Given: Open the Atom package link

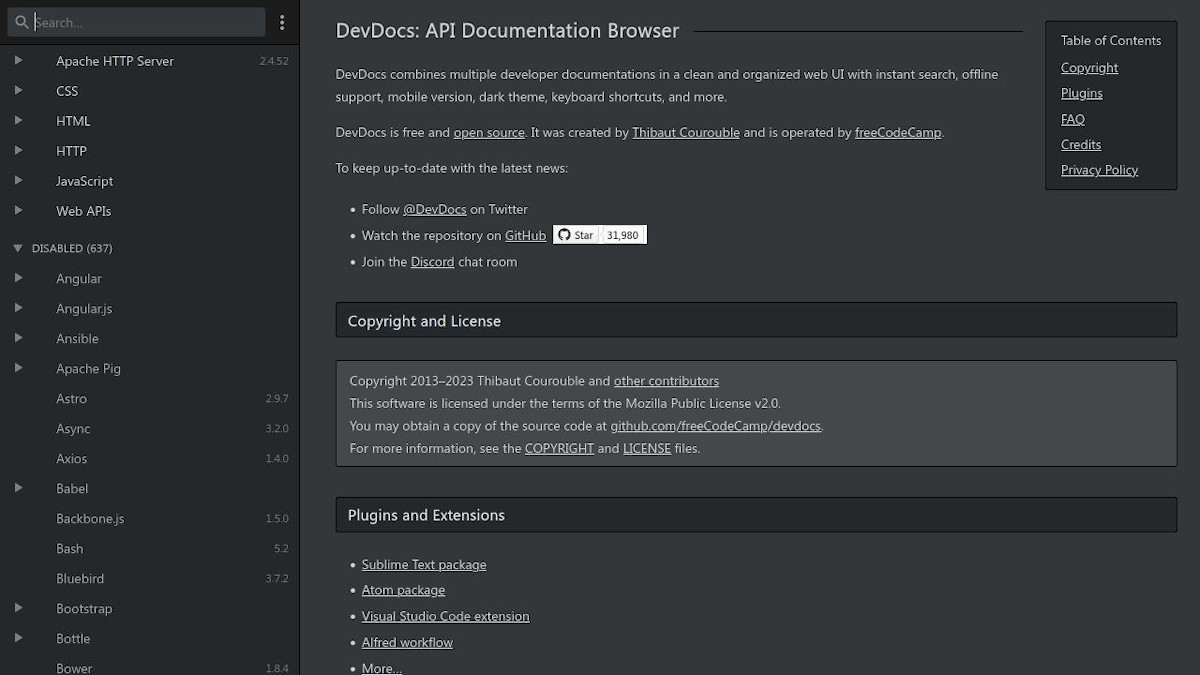Looking at the screenshot, I should point(403,590).
